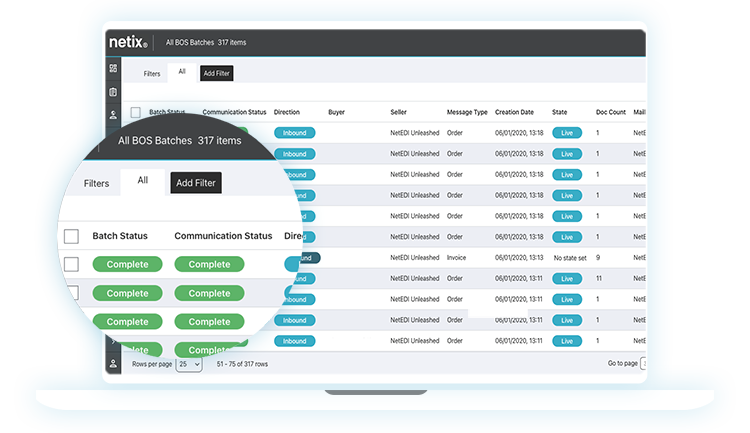The height and width of the screenshot is (433, 750).
Task: Sort by the Doc Count column header
Action: [611, 112]
